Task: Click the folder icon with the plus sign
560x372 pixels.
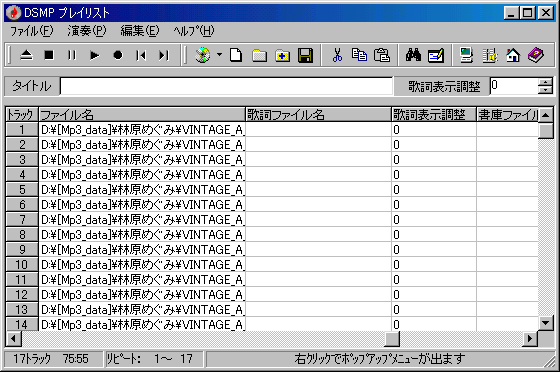Action: [x=282, y=55]
